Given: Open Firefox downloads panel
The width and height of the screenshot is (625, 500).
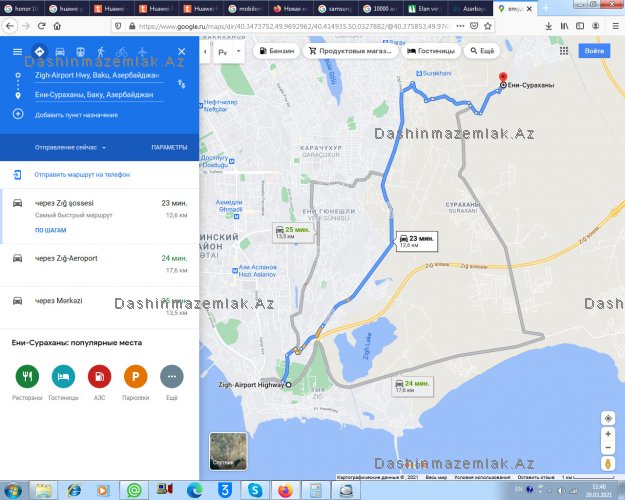Looking at the screenshot, I should tap(548, 26).
